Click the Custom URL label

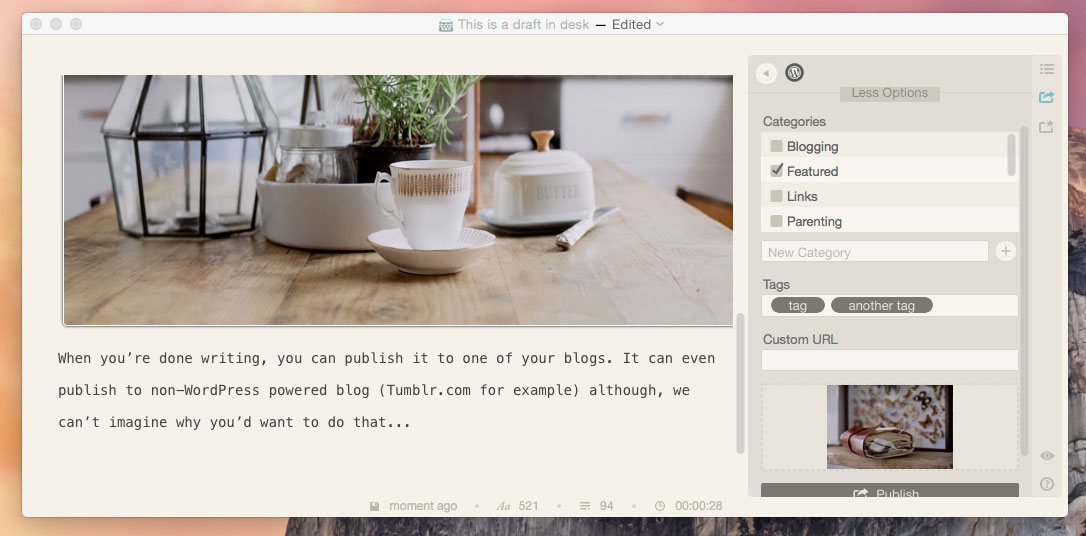[800, 339]
